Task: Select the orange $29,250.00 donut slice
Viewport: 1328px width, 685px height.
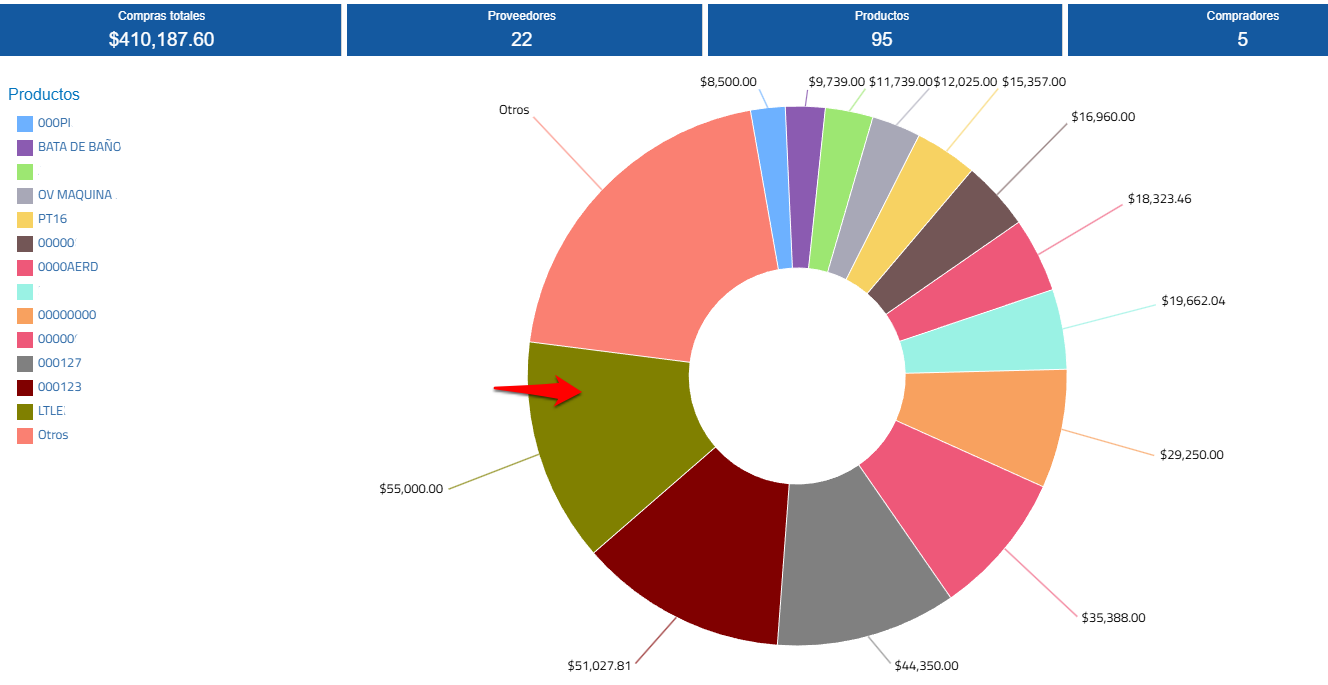Action: tap(985, 420)
